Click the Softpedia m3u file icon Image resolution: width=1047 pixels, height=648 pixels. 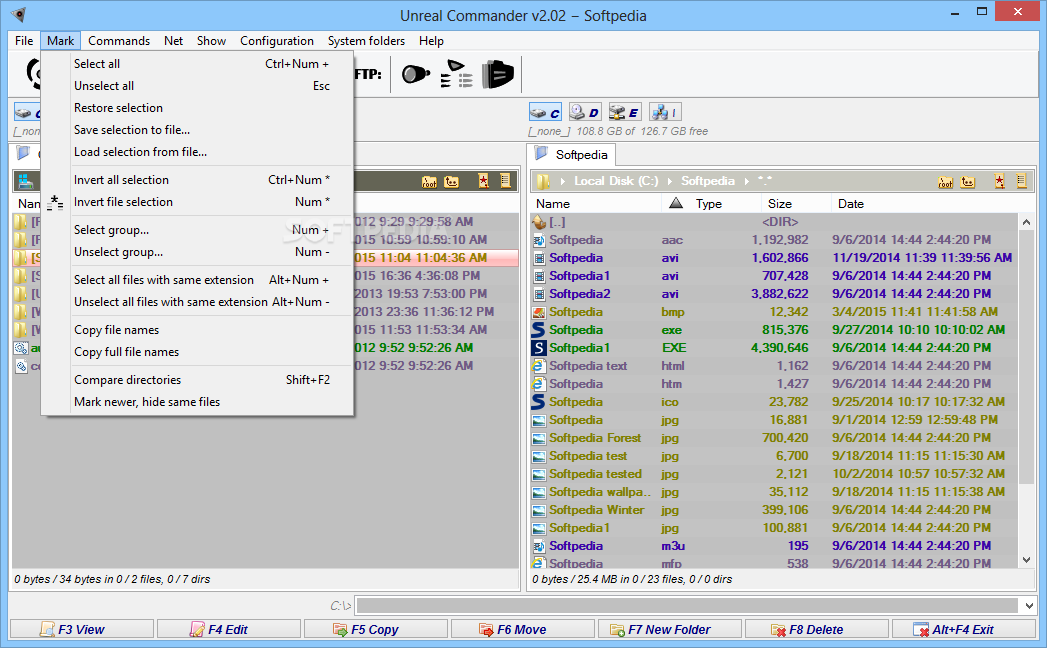click(538, 546)
